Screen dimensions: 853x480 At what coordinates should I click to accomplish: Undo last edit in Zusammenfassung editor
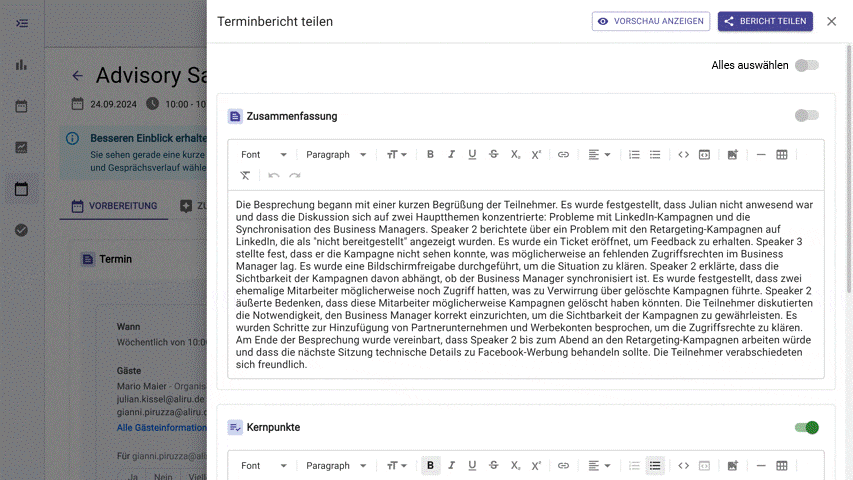pyautogui.click(x=274, y=175)
